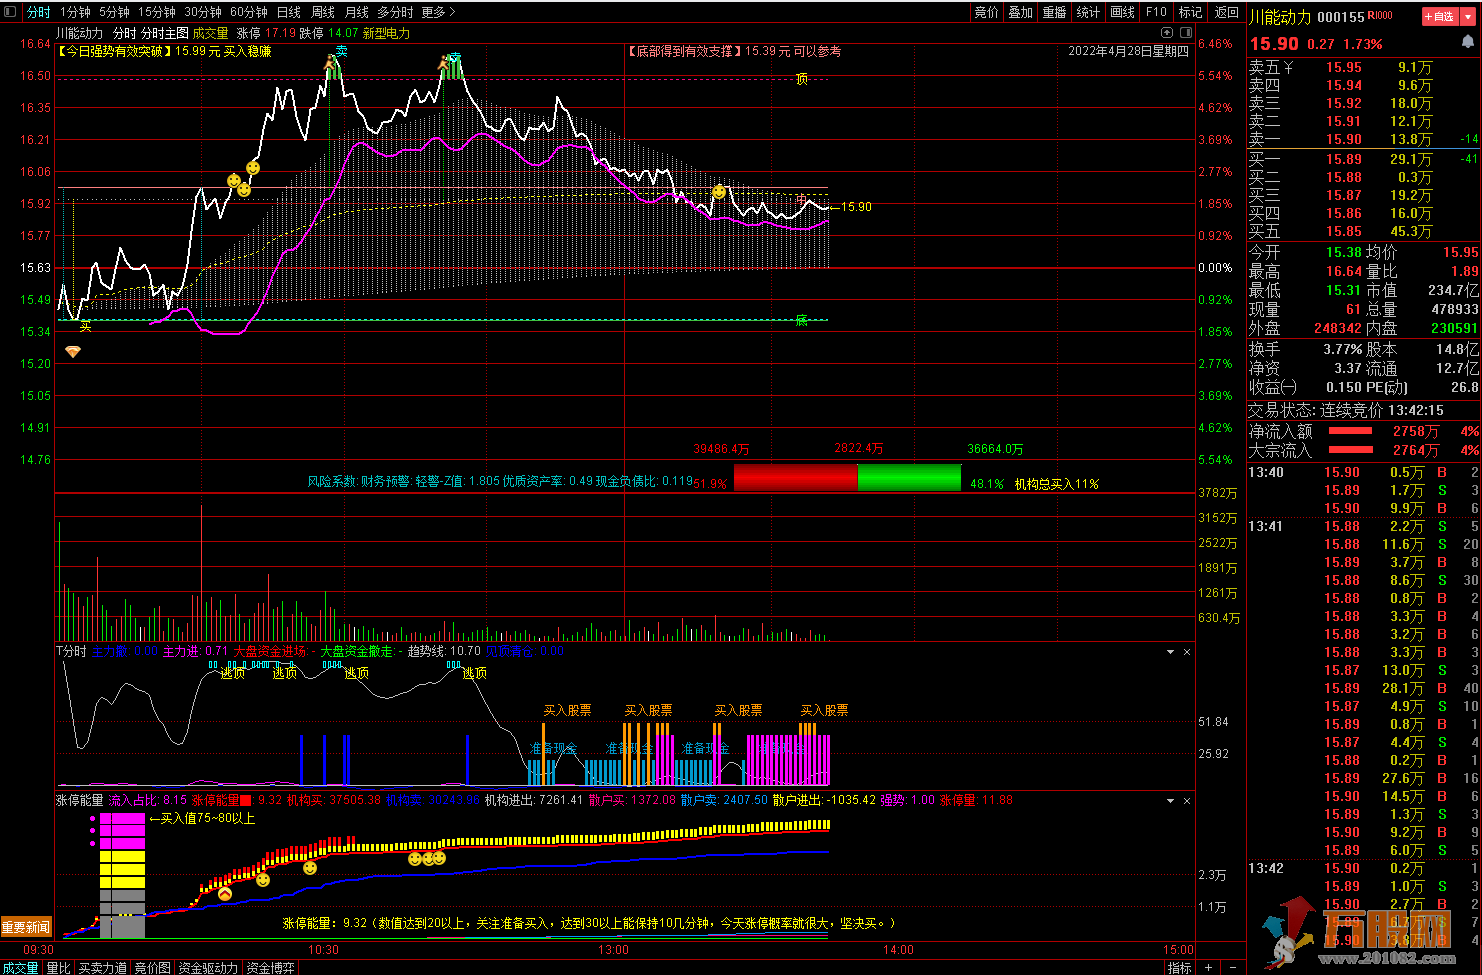Open the F10 company info
The height and width of the screenshot is (975, 1482).
tap(1156, 12)
